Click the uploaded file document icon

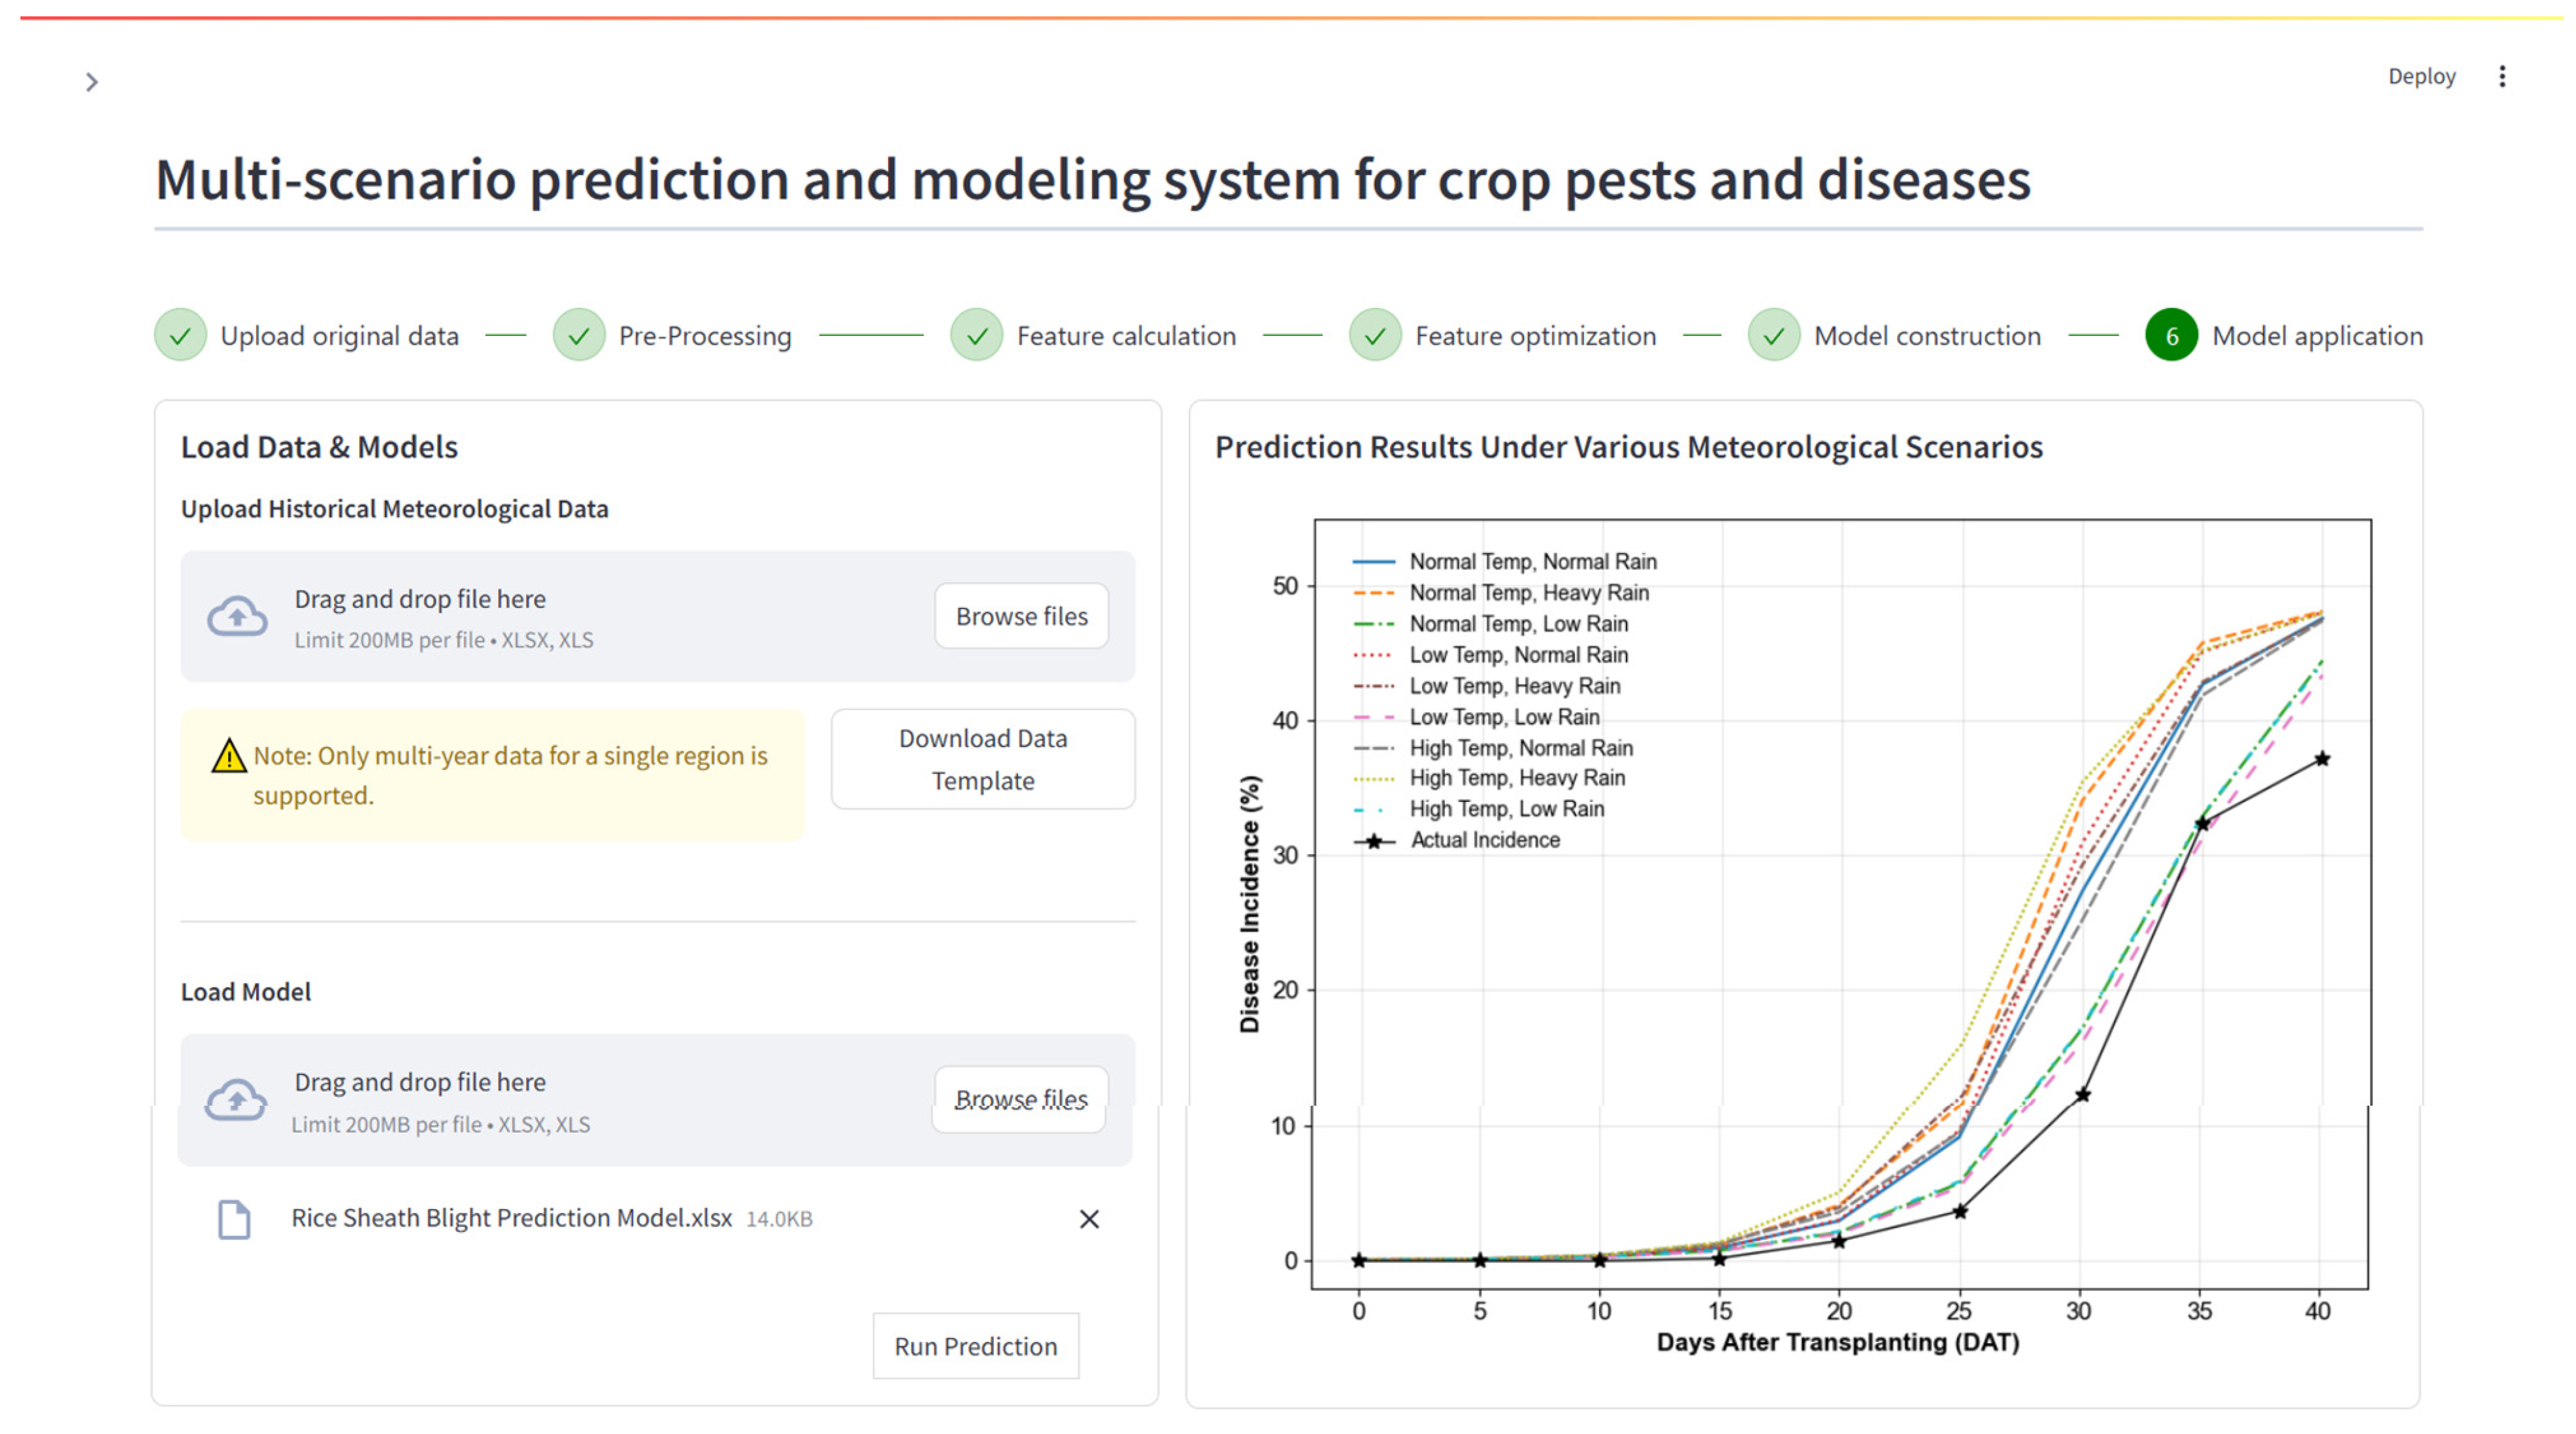point(234,1219)
